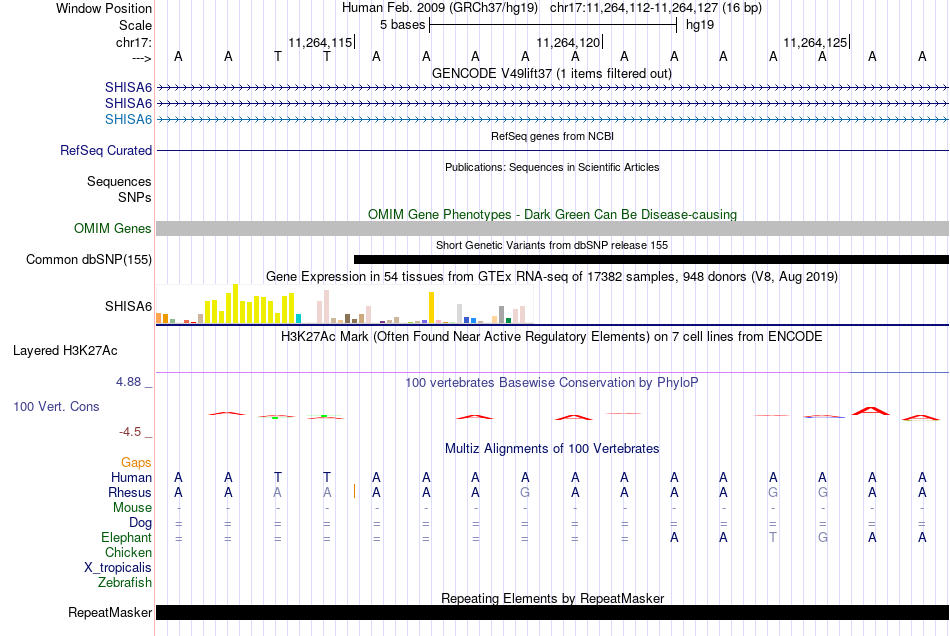Click the Rhesus alignment row label
This screenshot has width=950, height=636.
(x=130, y=492)
